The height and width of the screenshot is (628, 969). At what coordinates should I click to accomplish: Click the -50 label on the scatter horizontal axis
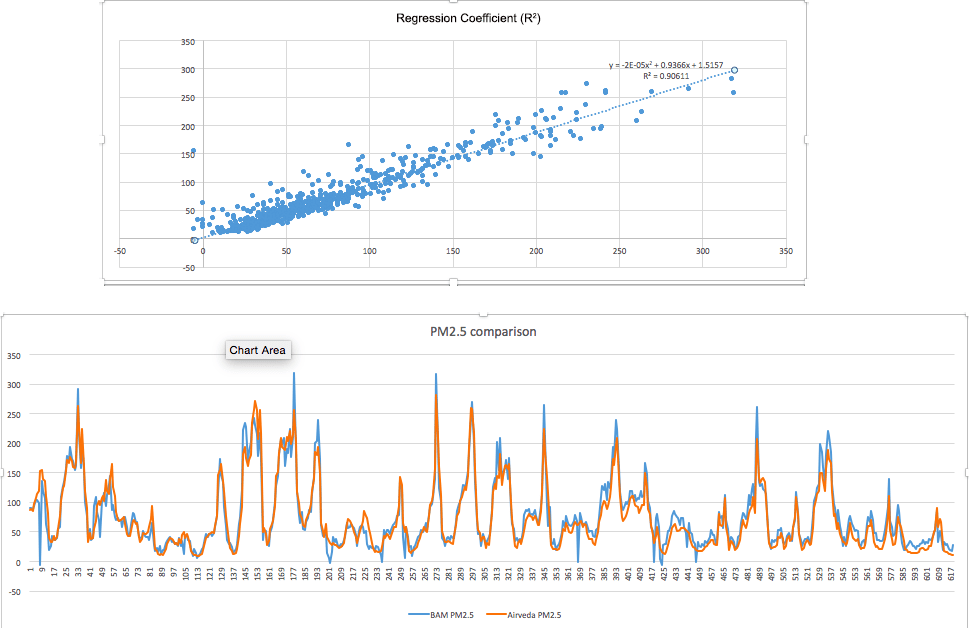(119, 251)
